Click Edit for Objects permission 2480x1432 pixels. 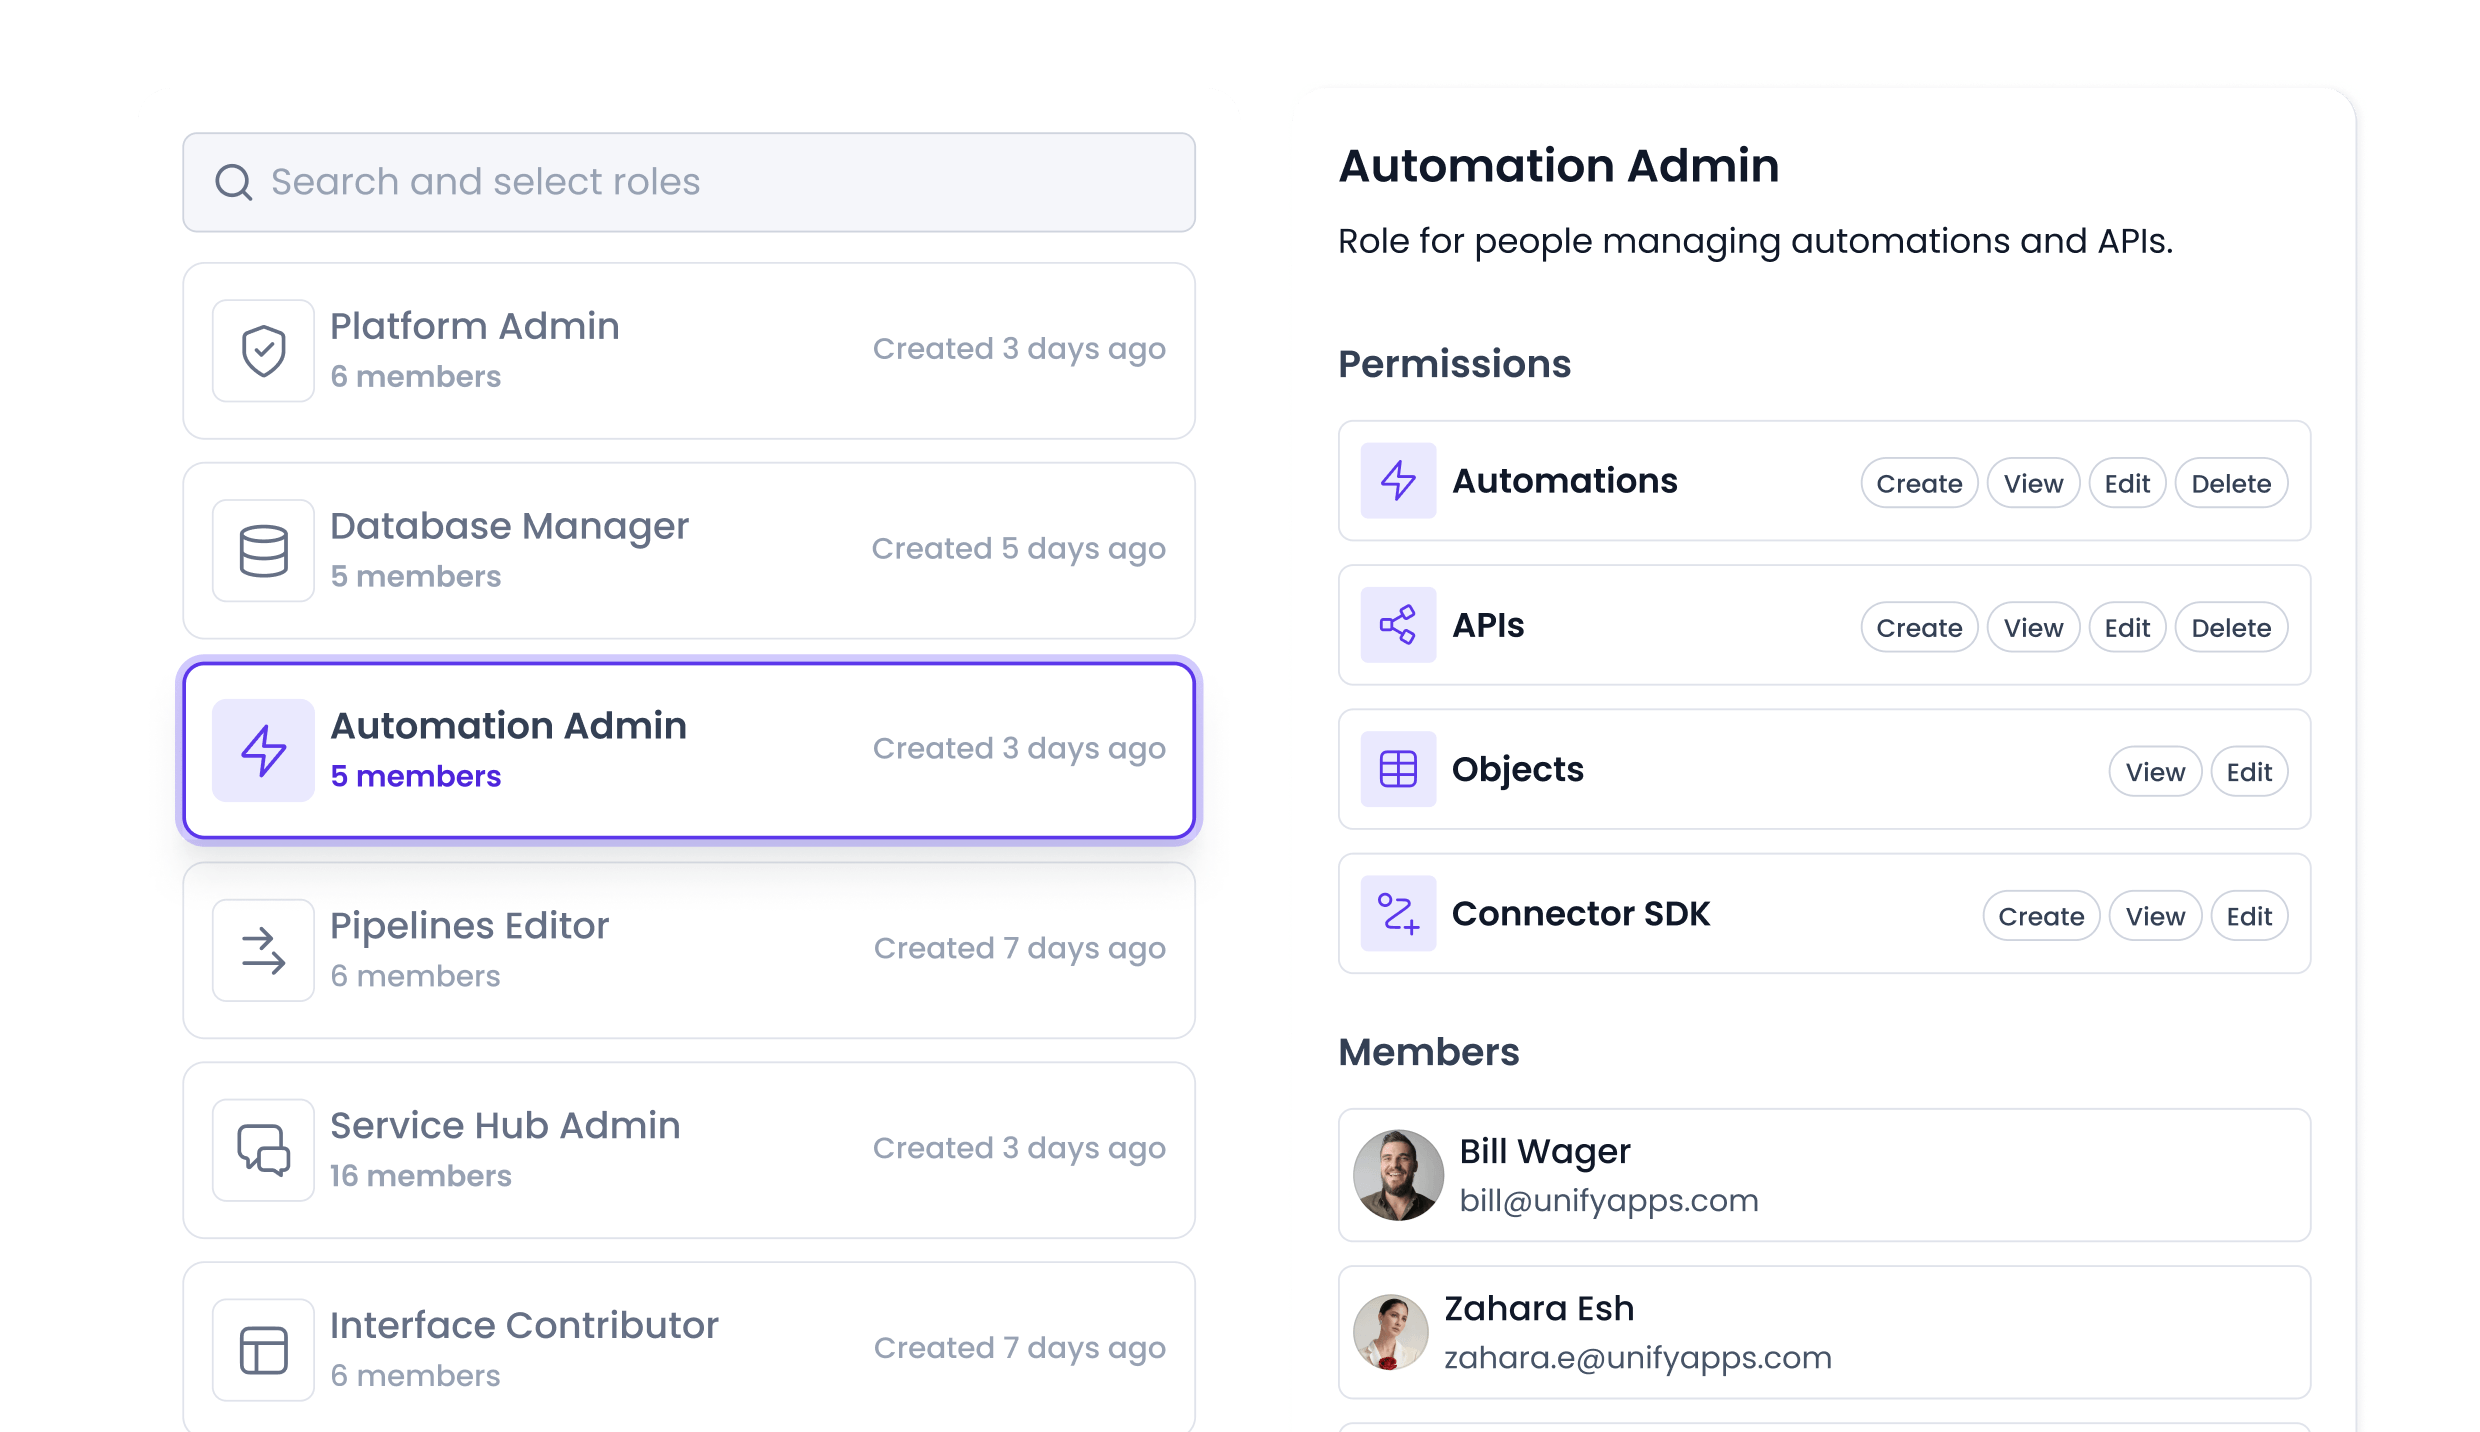click(x=2248, y=770)
